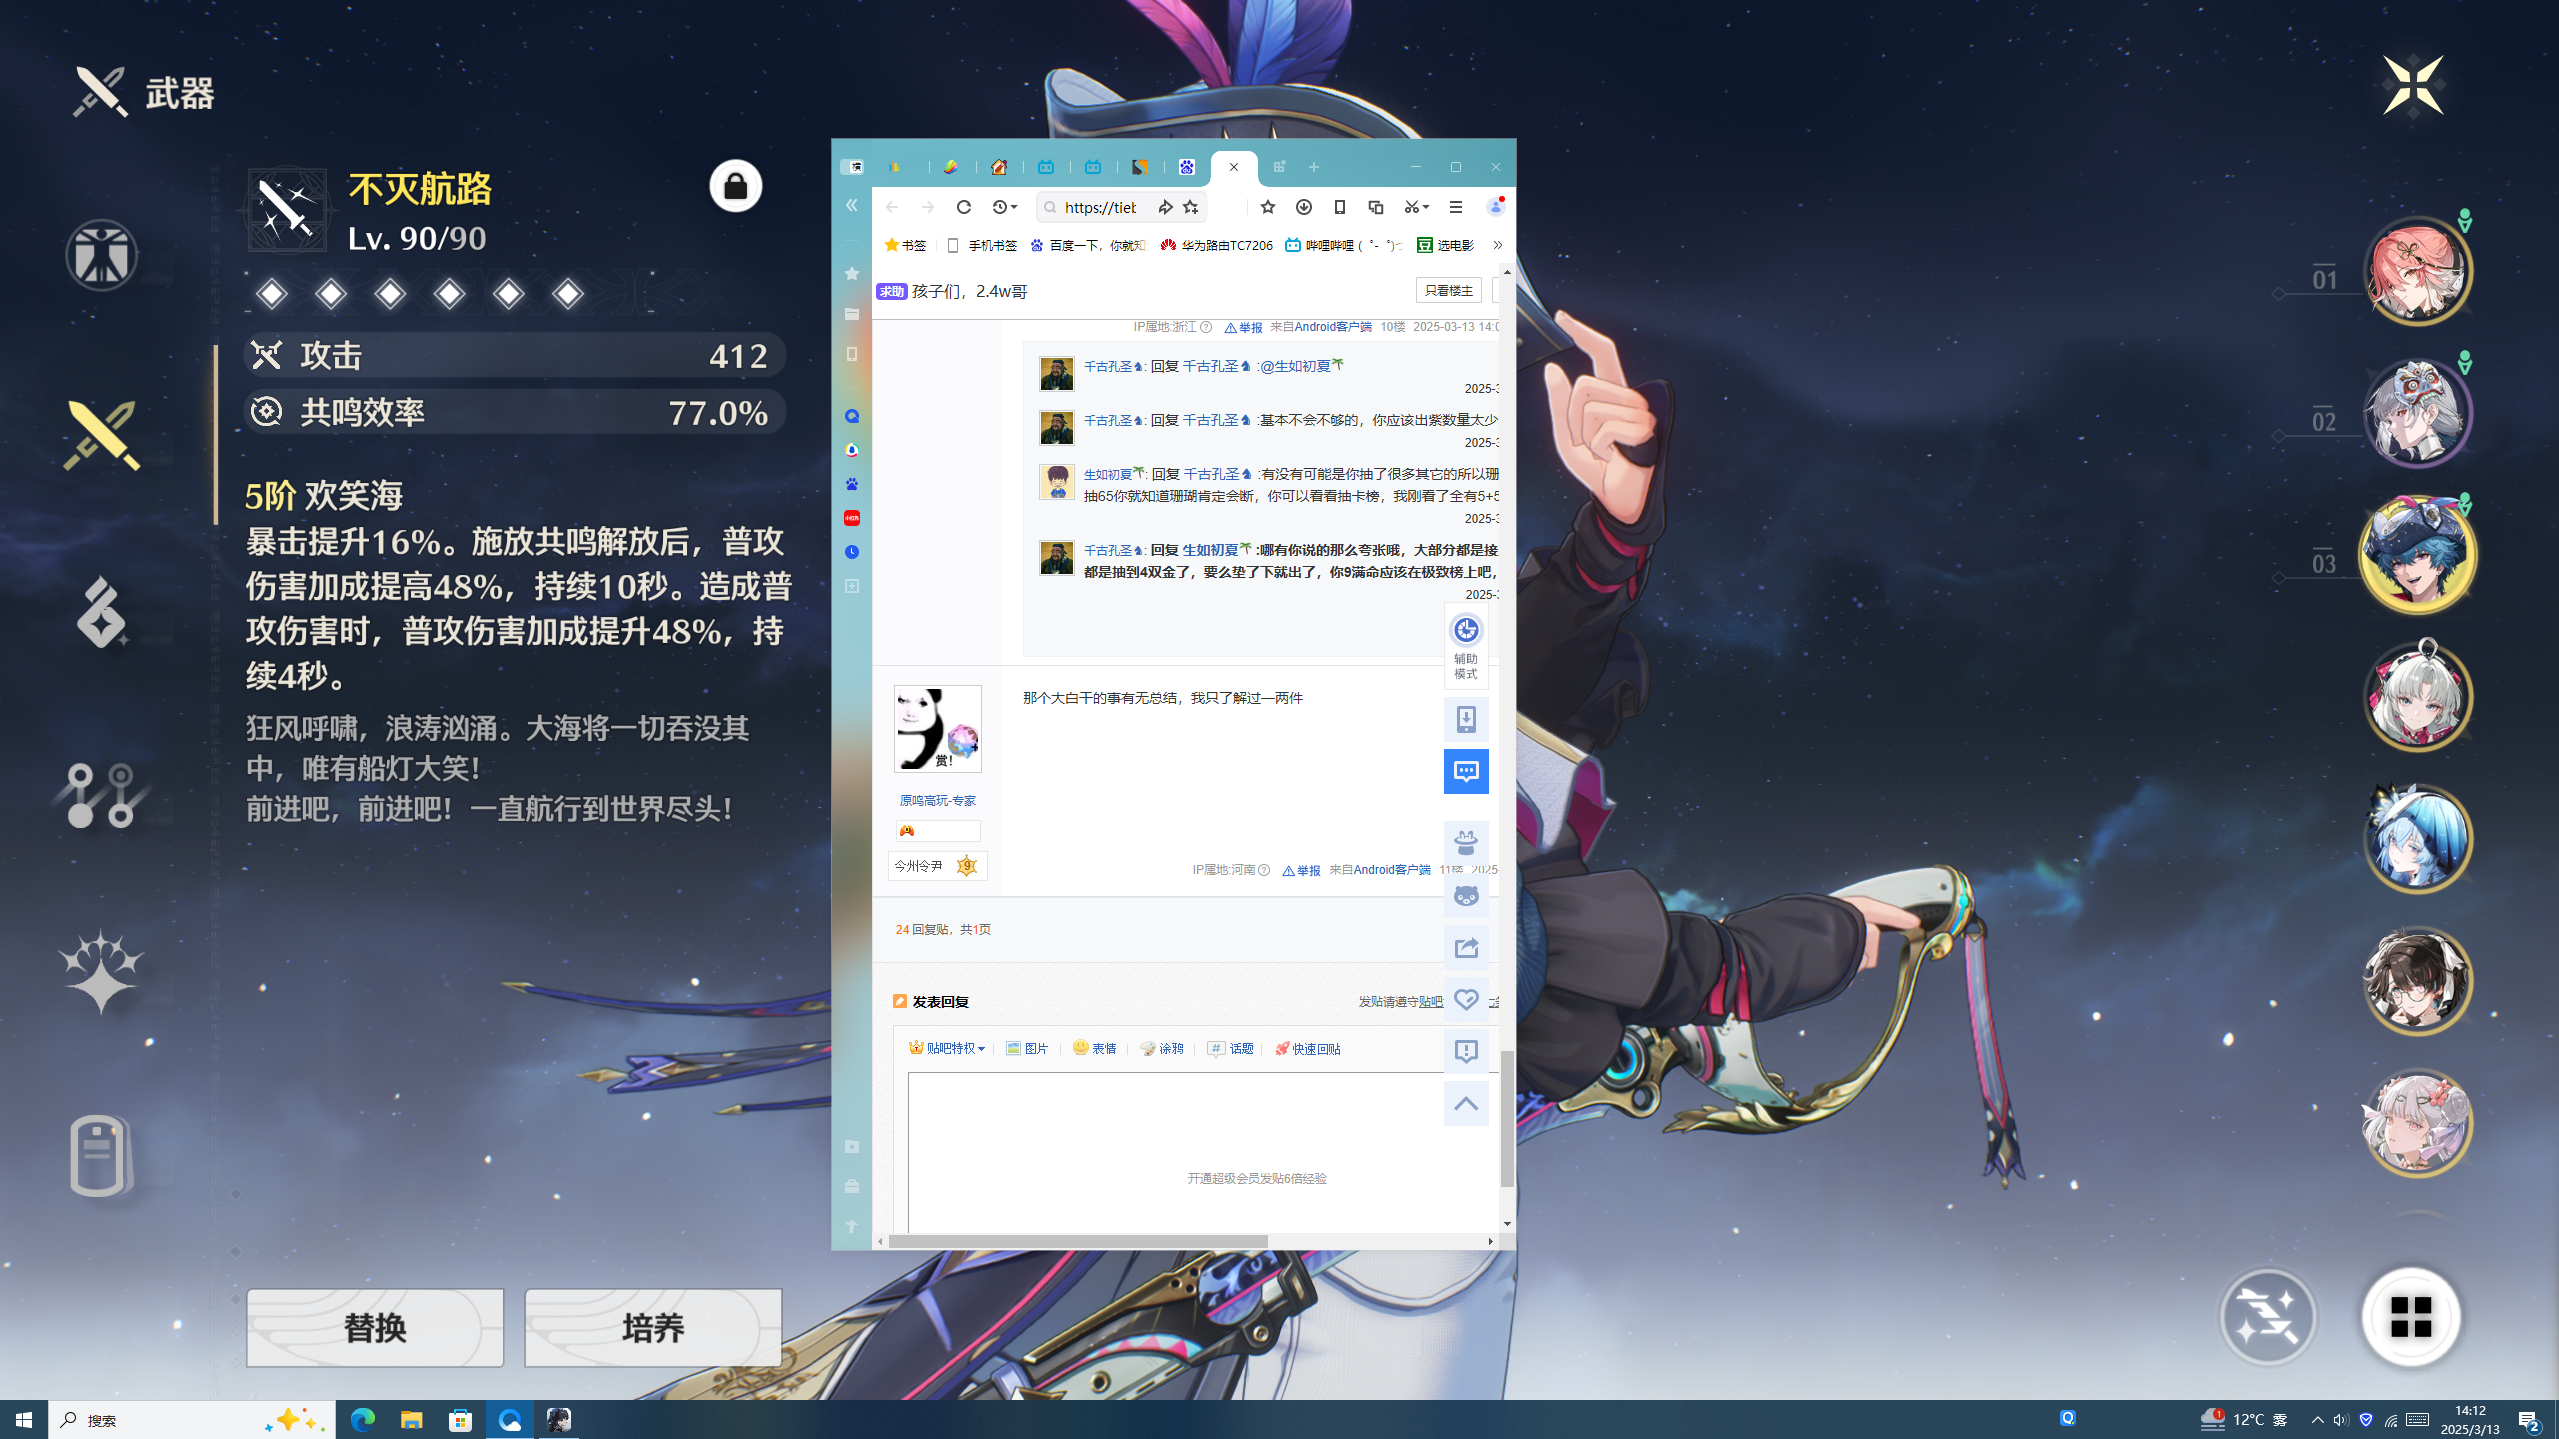Viewport: 2559px width, 1439px height.
Task: Open the 手机书签 bookmark
Action: (981, 245)
